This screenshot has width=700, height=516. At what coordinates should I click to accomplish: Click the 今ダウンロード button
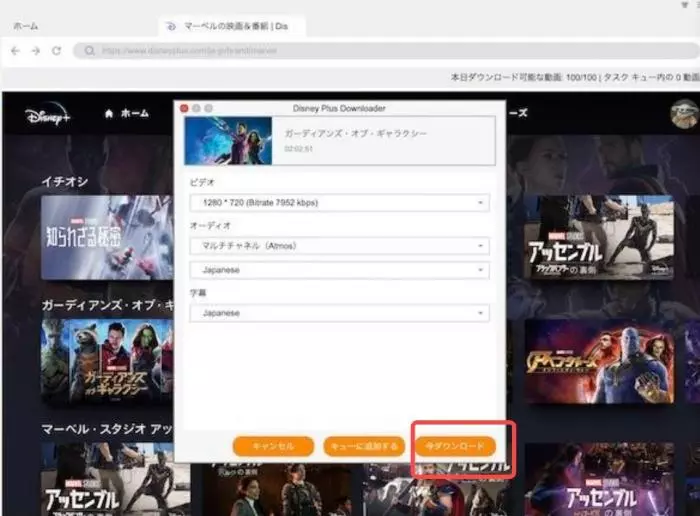coord(455,446)
